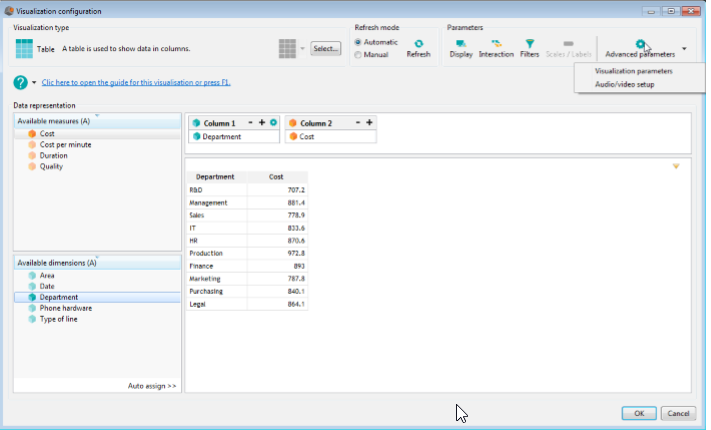The width and height of the screenshot is (711, 430).
Task: Click the Legal row in preview table
Action: point(247,304)
